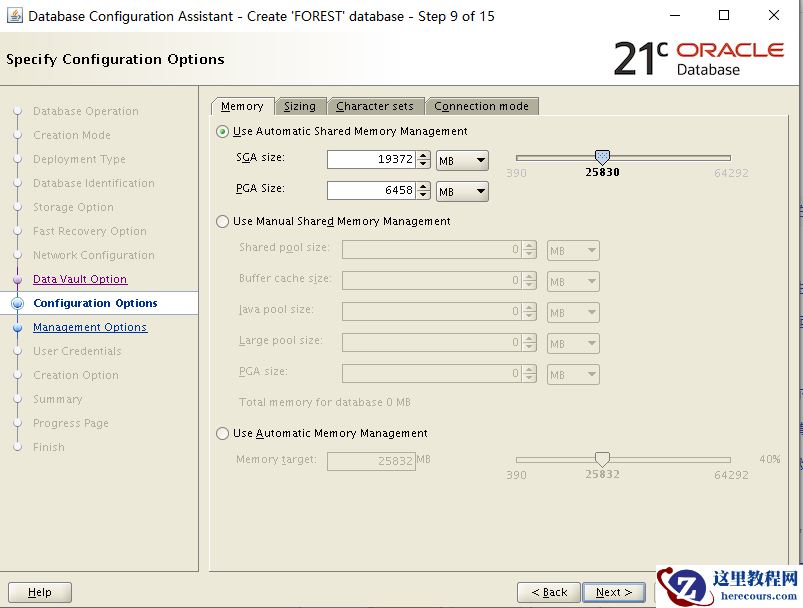Click the SGA size input field
803x608 pixels.
[371, 159]
